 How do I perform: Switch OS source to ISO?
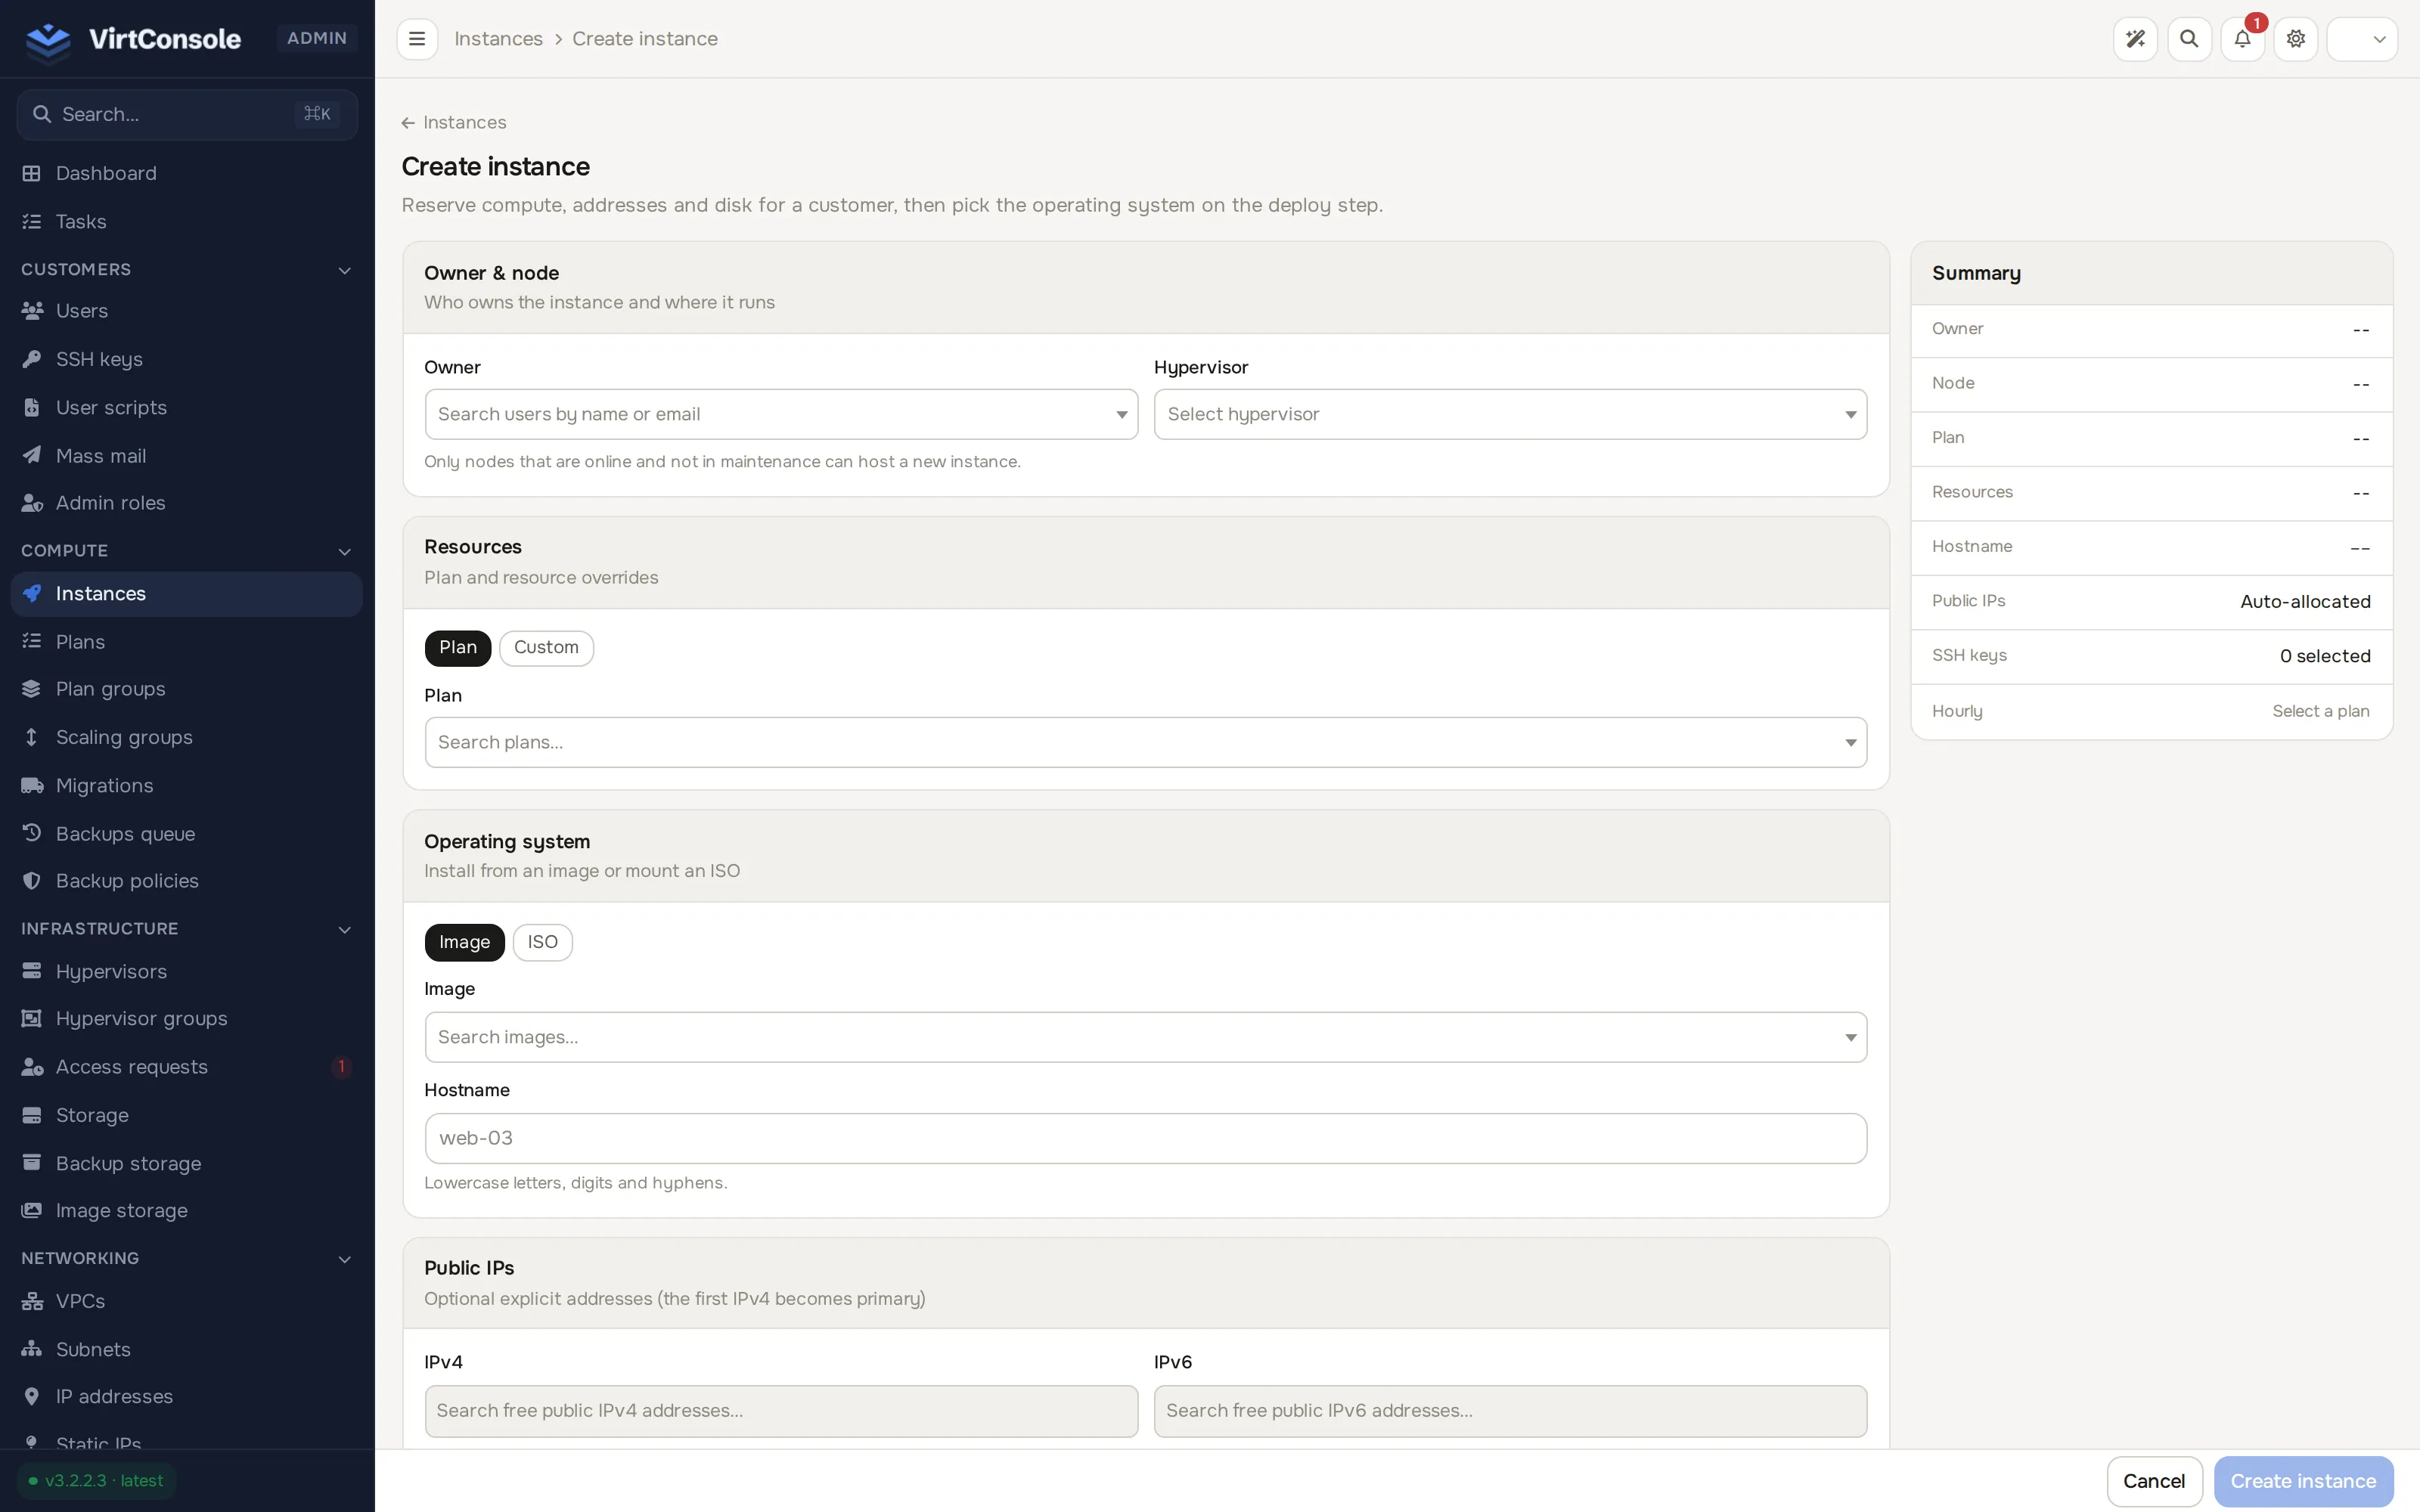[x=542, y=942]
